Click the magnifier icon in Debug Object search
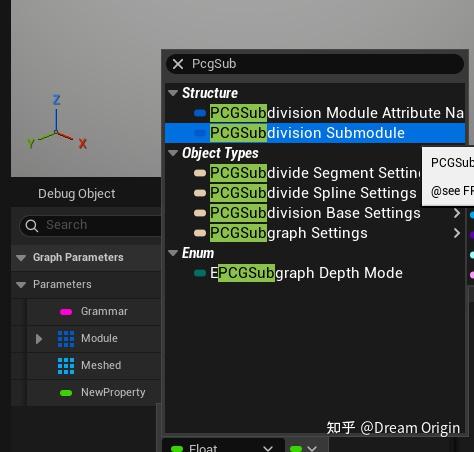Screen dimensions: 474x452 [32, 226]
